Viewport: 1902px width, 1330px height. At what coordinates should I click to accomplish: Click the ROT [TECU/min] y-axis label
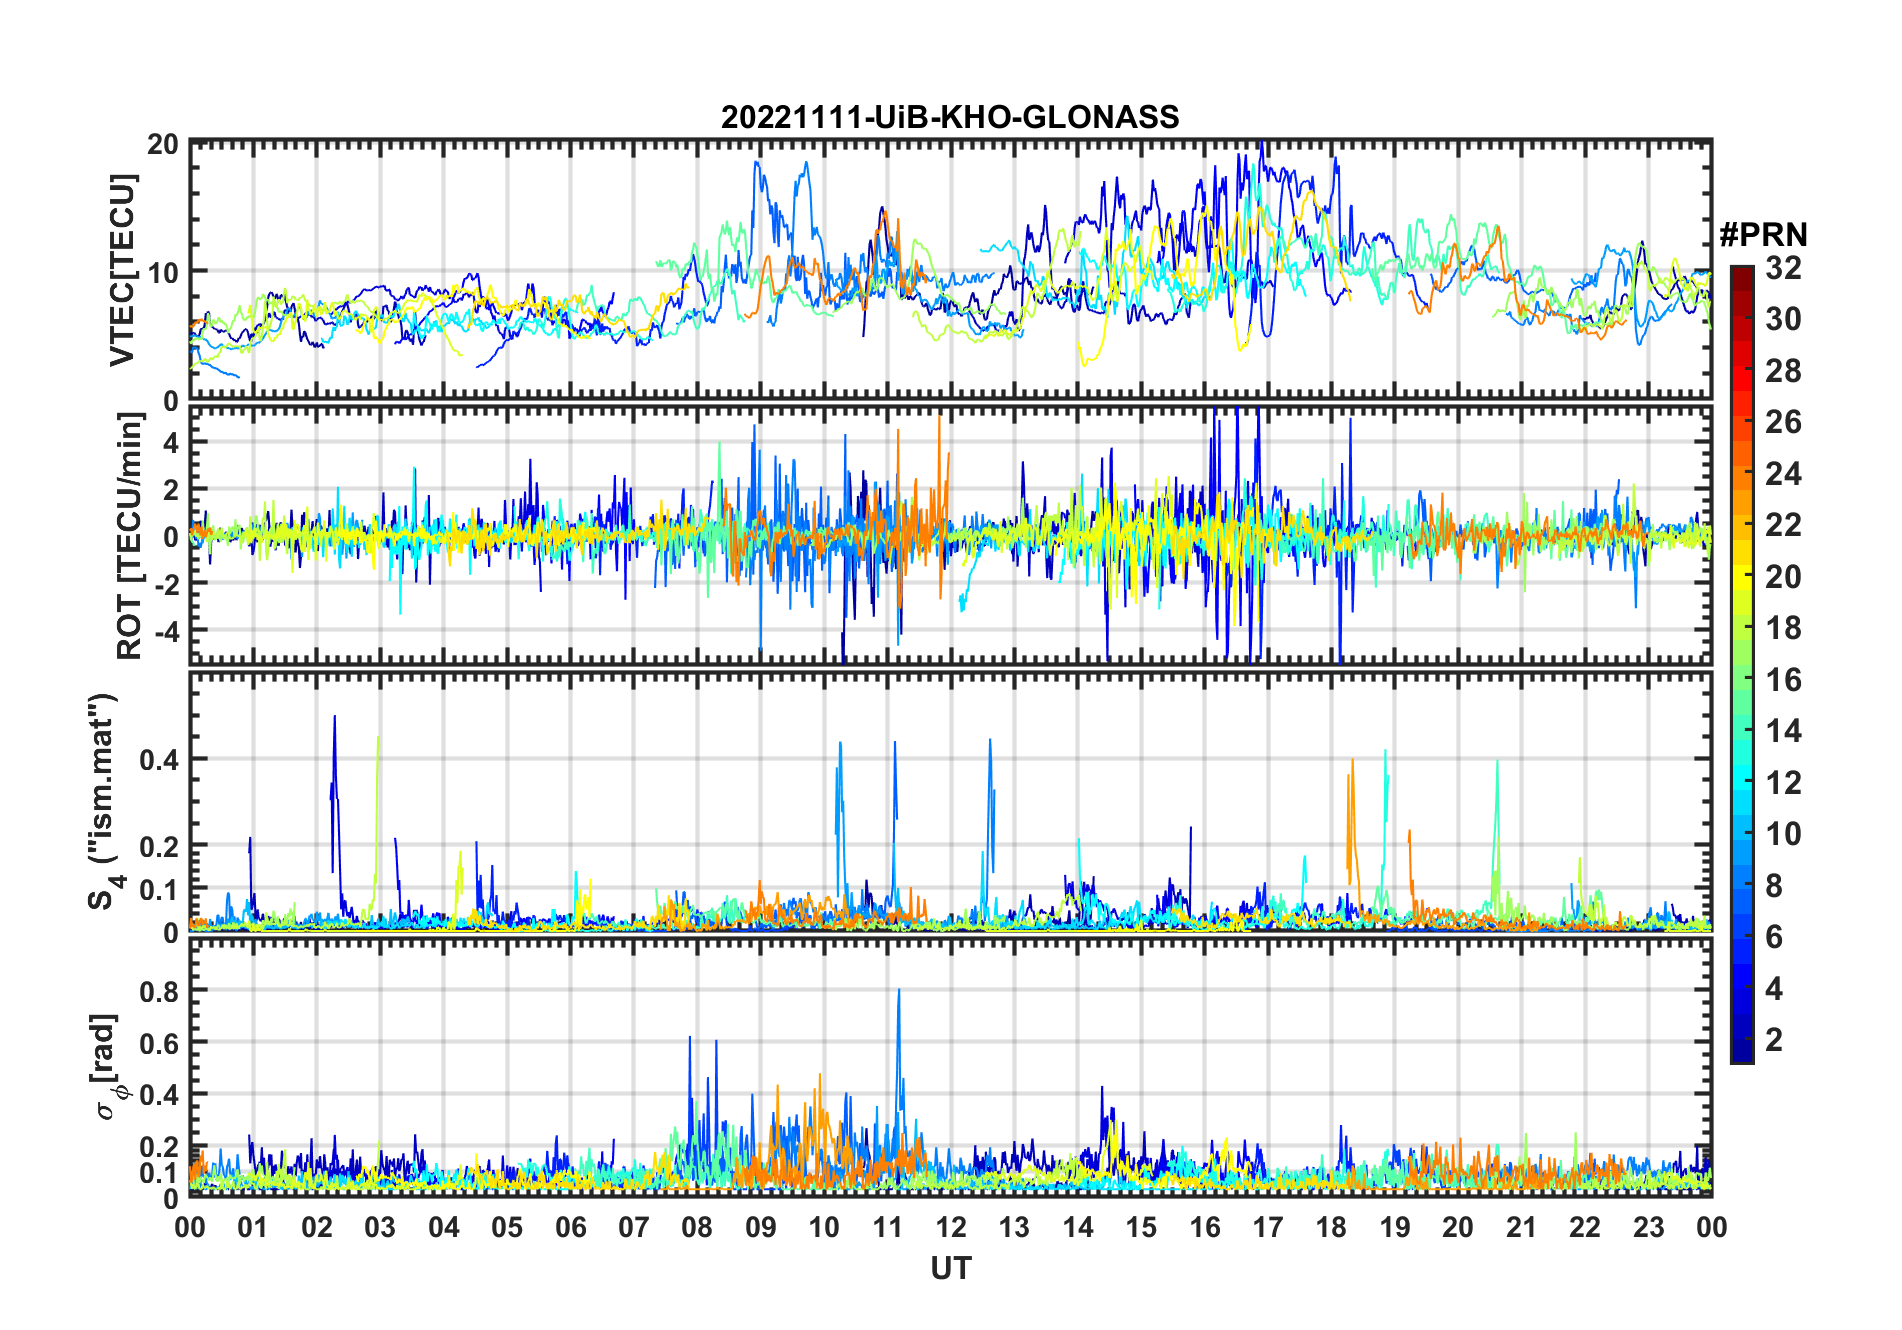pos(129,536)
